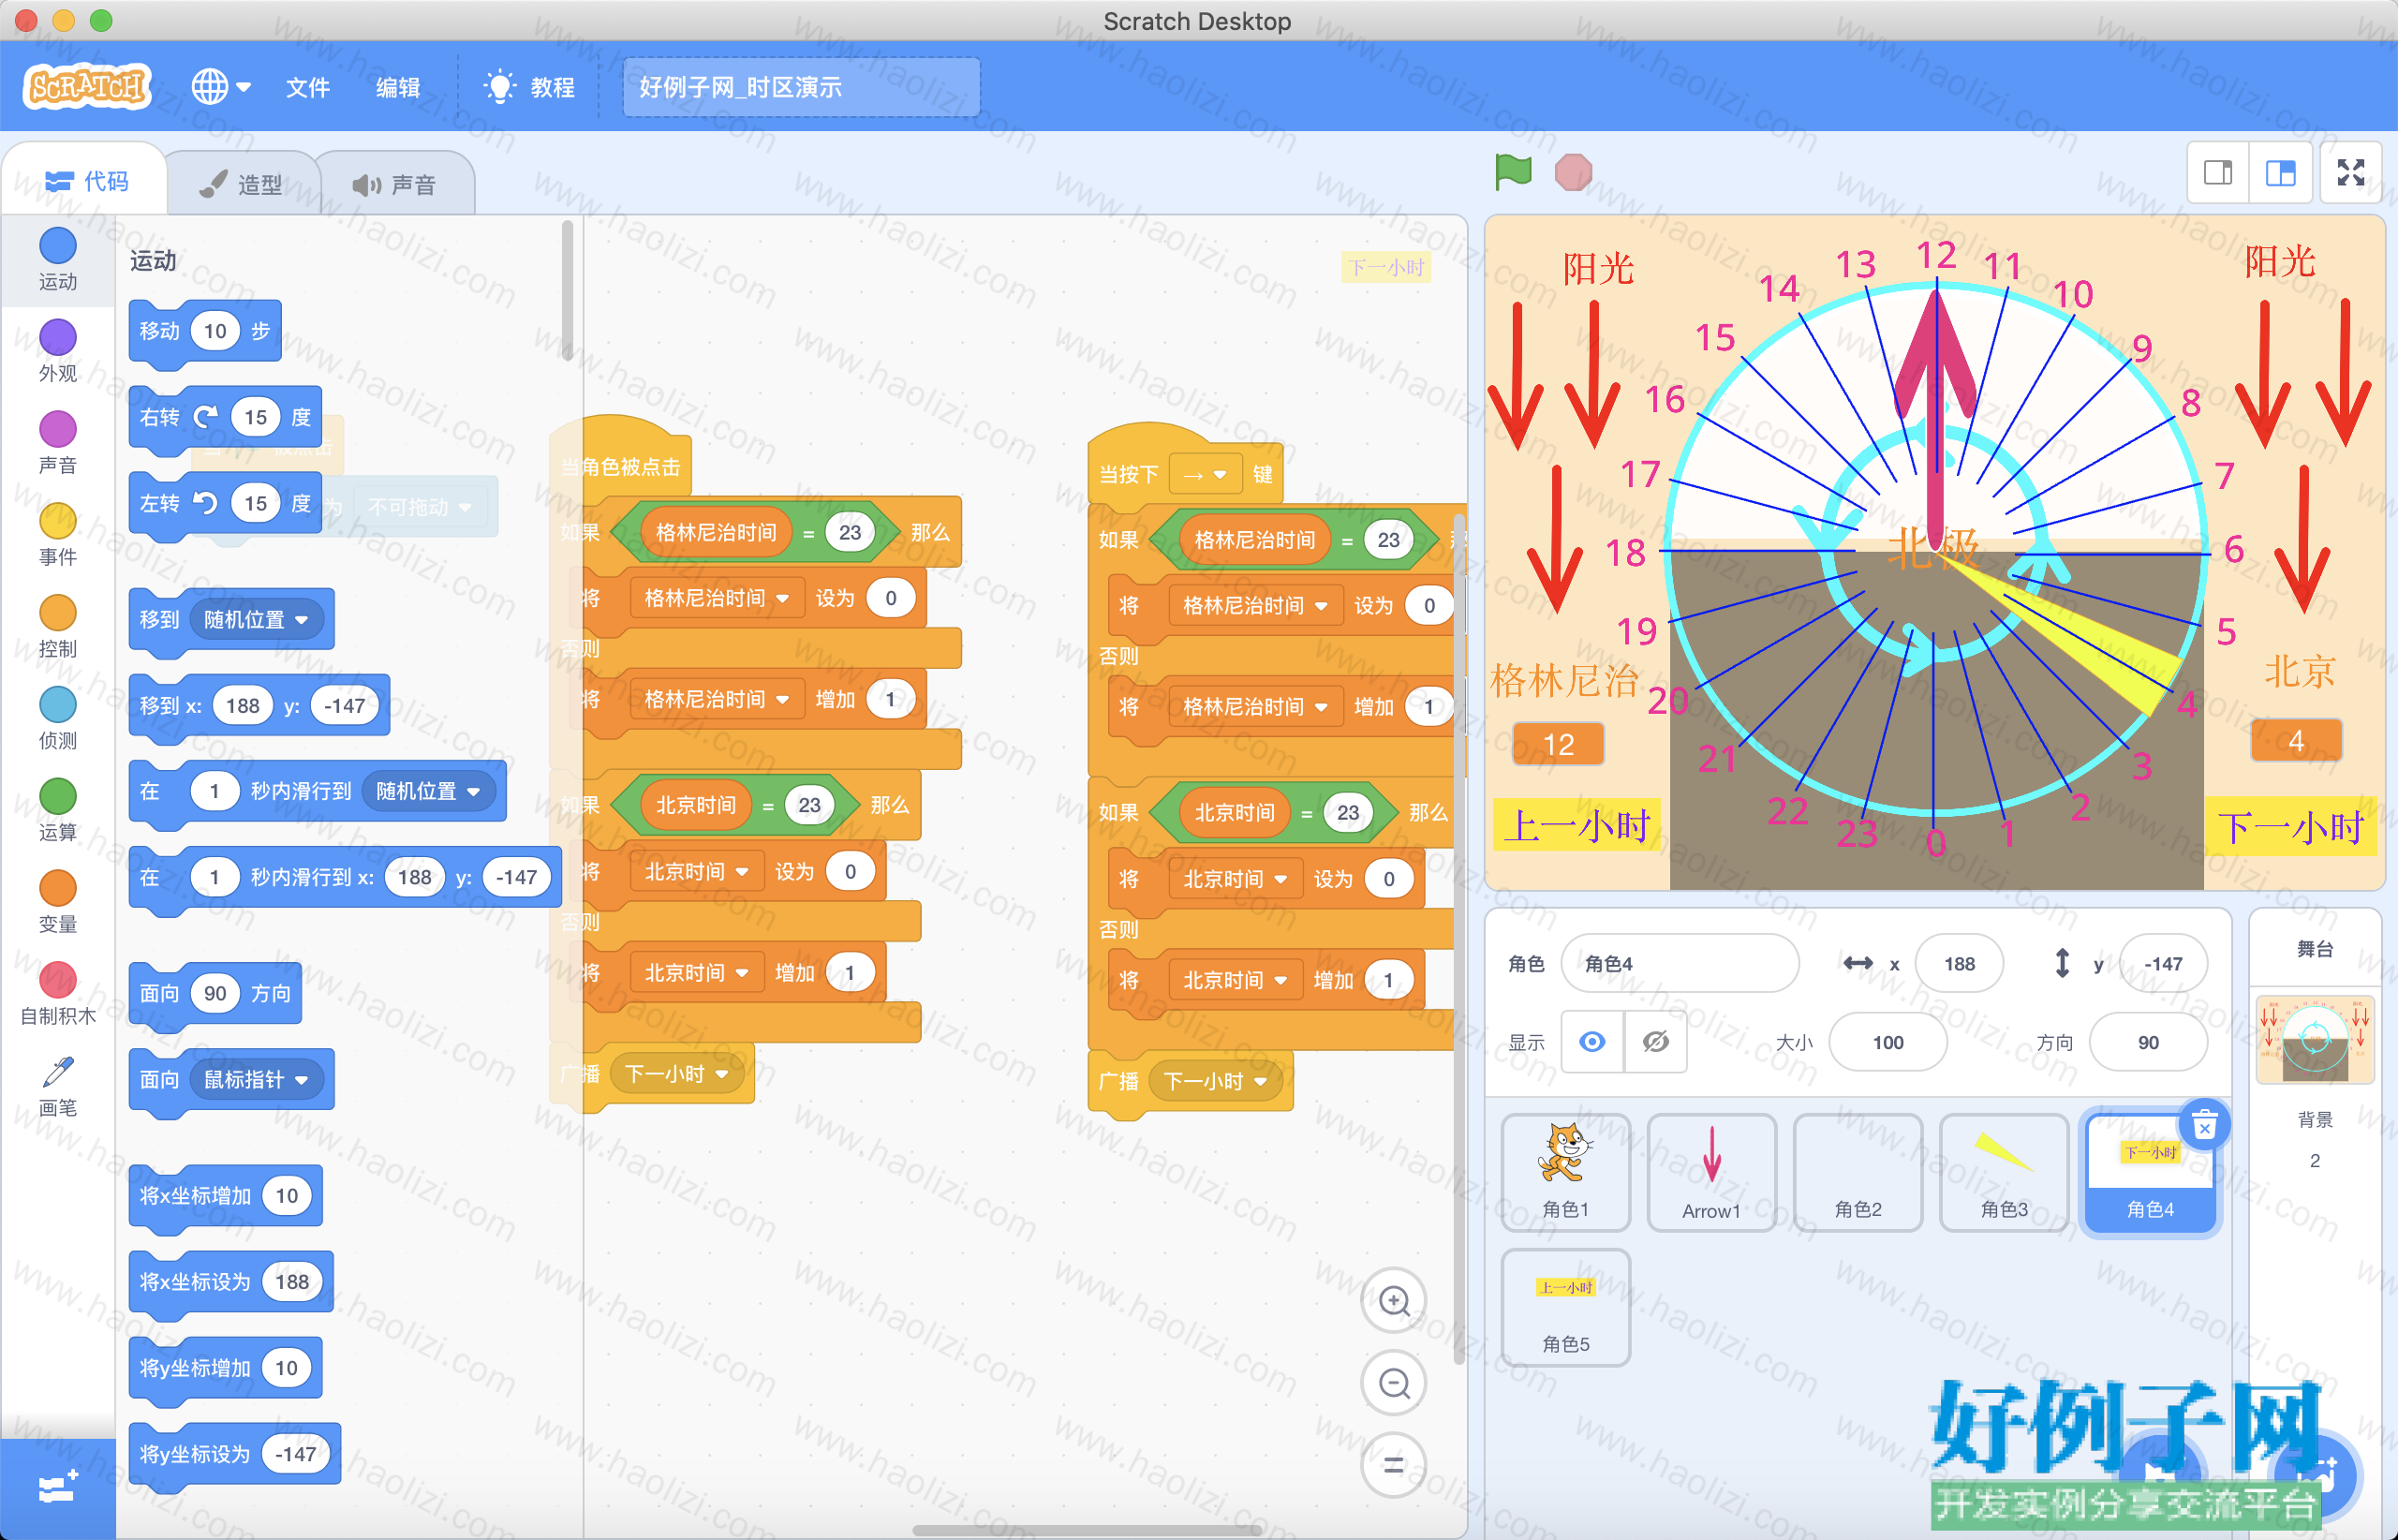The height and width of the screenshot is (1540, 2398).
Task: Open 格林尼治时间 dropdown in right 设为 block
Action: (x=1255, y=605)
